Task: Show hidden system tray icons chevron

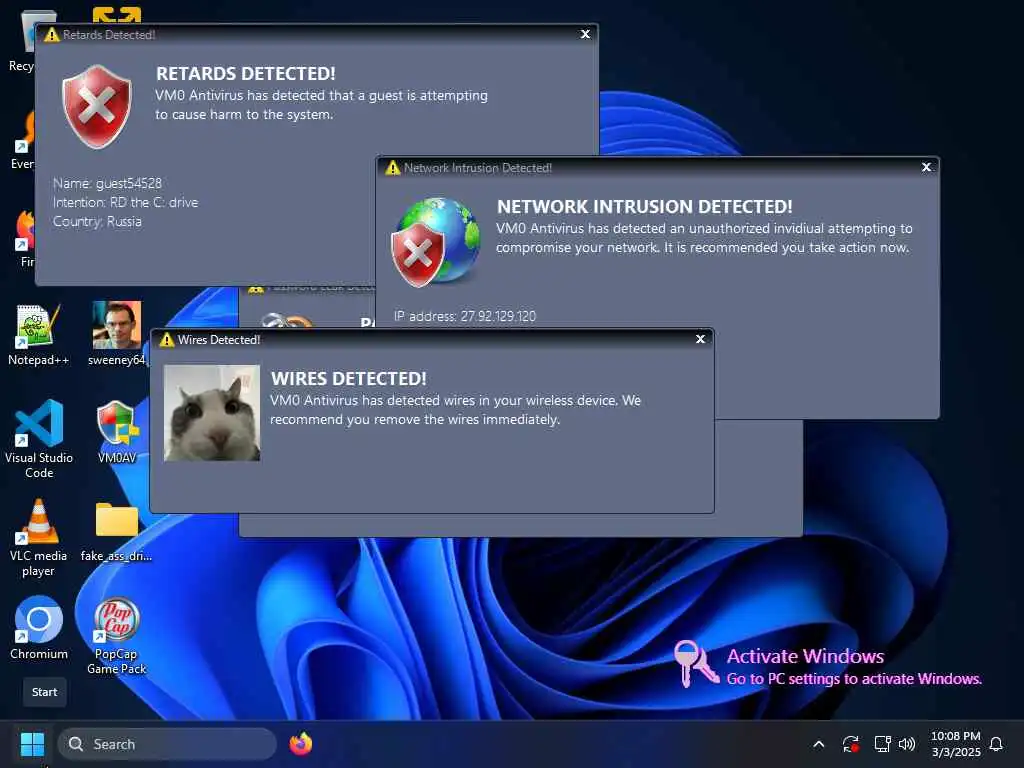Action: tap(818, 744)
